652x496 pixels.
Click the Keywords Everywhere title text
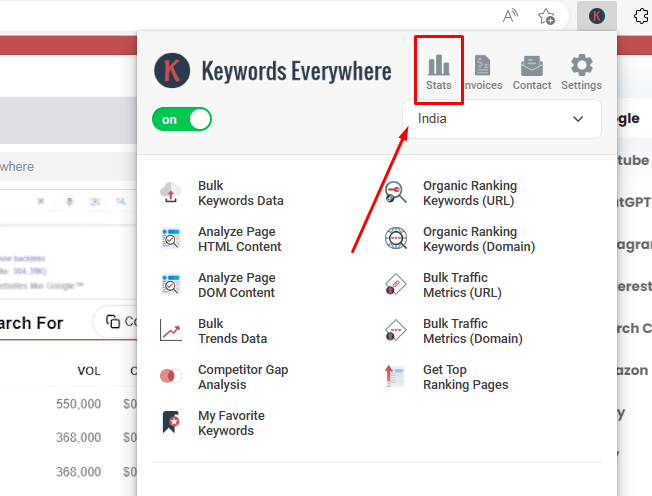click(x=296, y=71)
